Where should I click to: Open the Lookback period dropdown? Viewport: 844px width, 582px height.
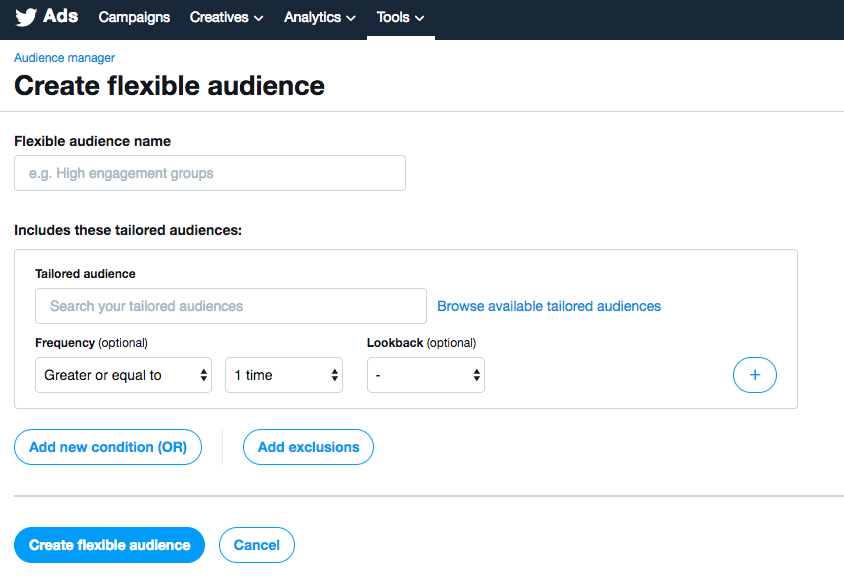coord(426,375)
